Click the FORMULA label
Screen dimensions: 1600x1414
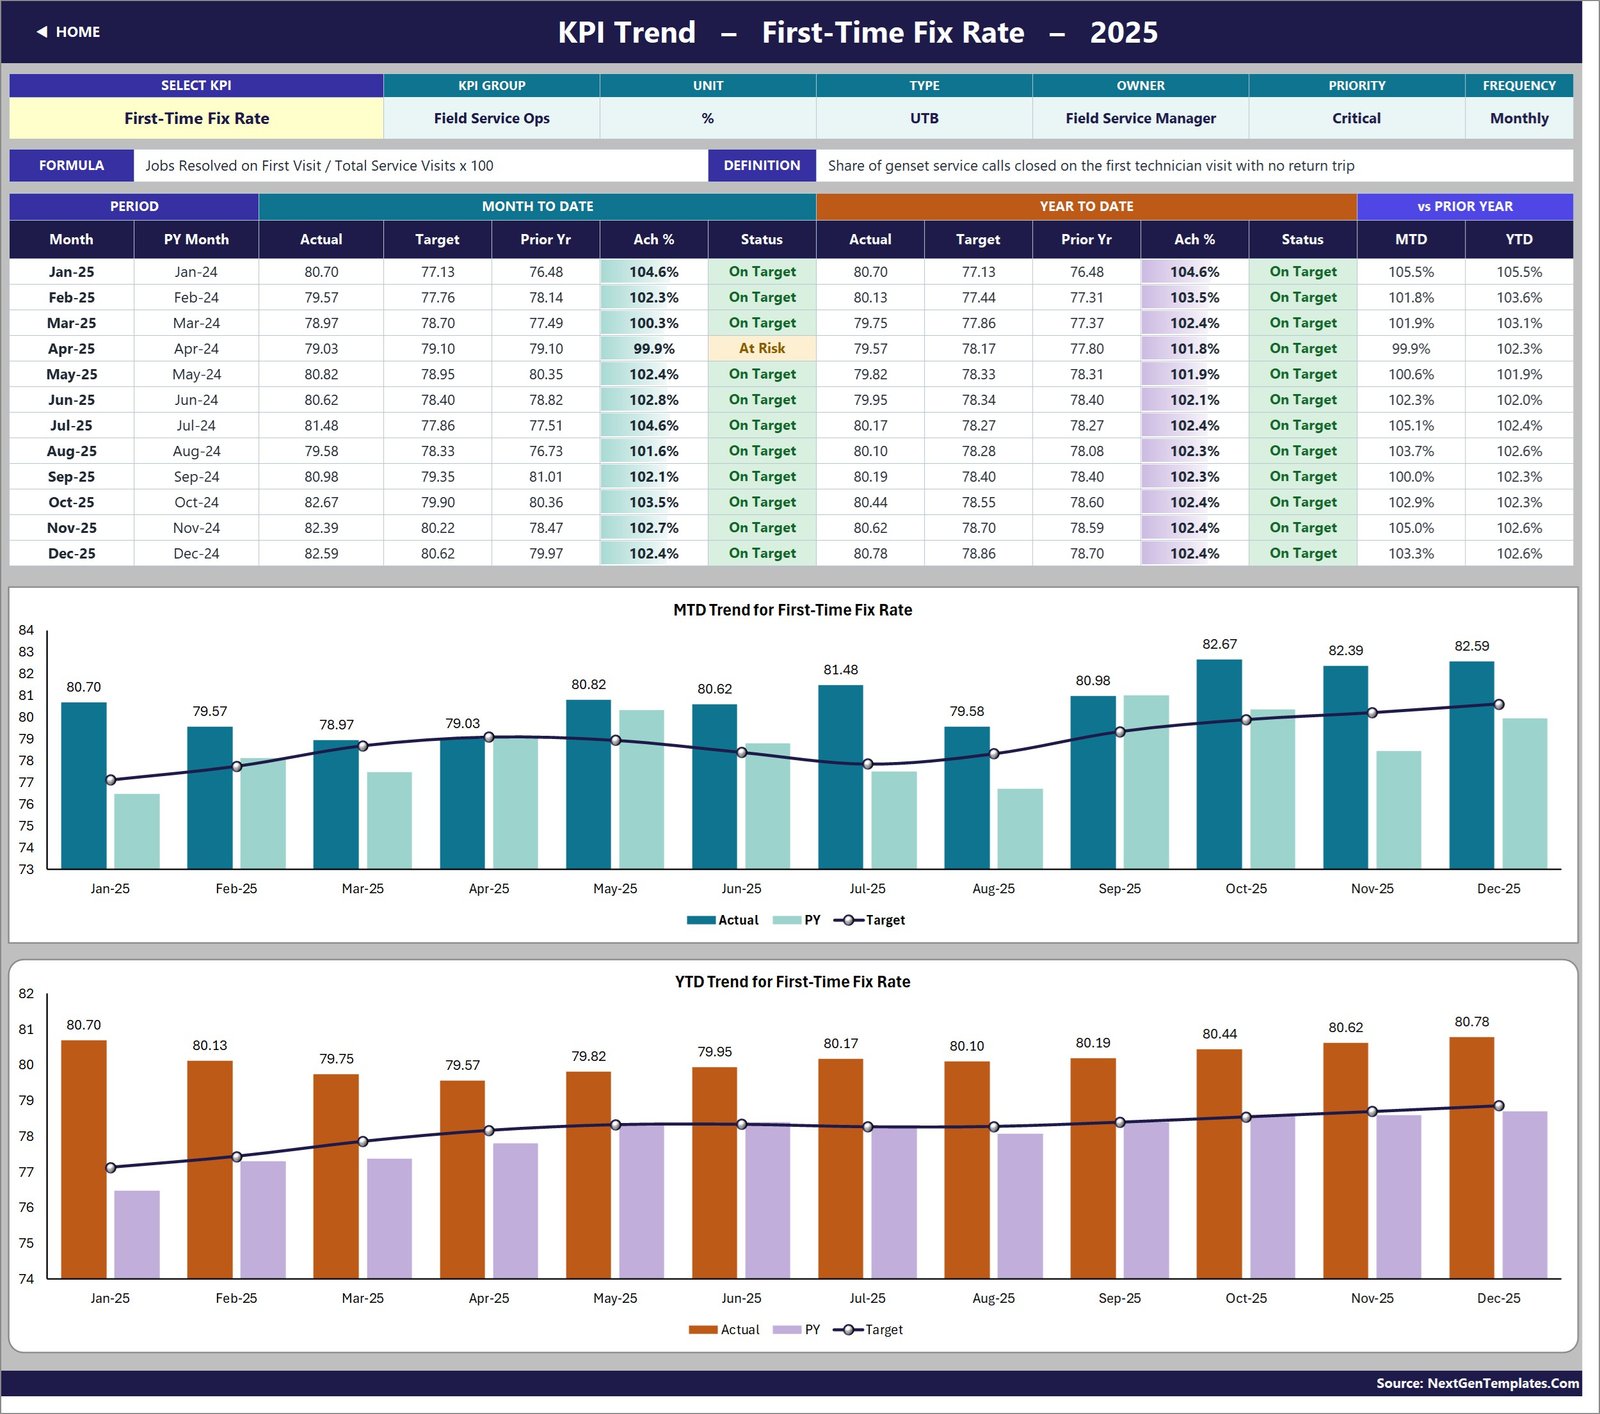71,166
